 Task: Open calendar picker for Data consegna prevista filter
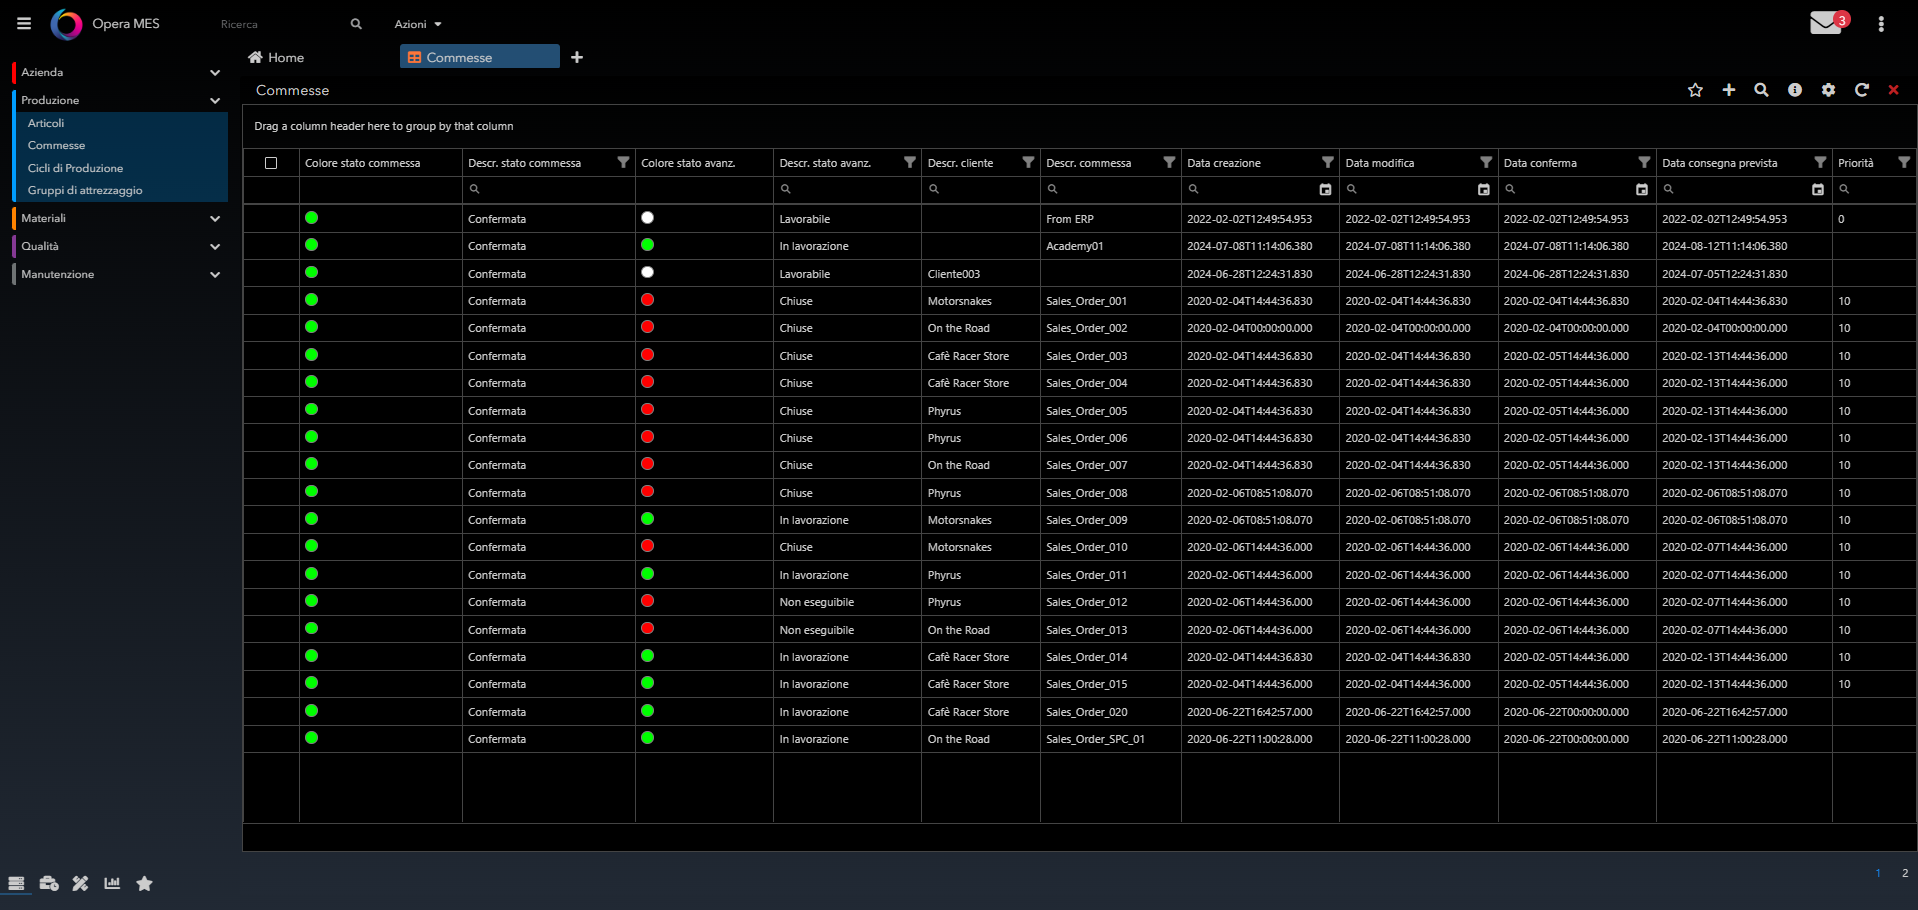[x=1817, y=189]
